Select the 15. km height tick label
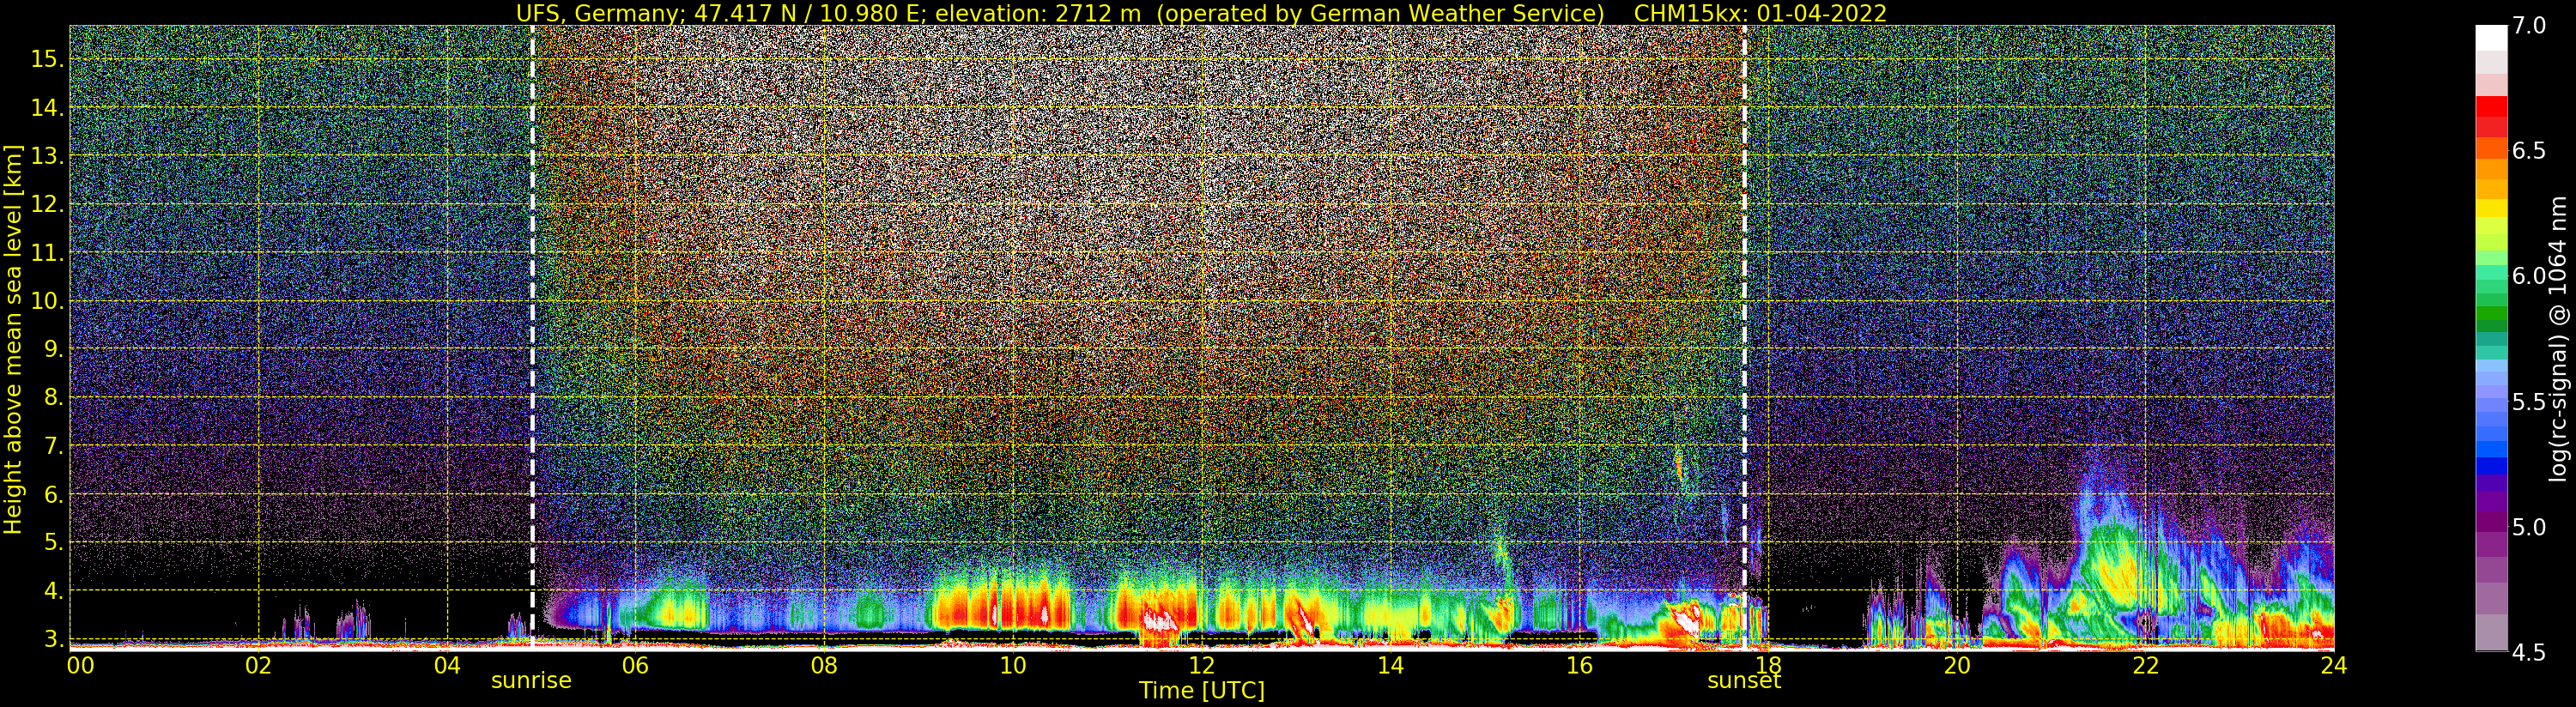The width and height of the screenshot is (2576, 707). pyautogui.click(x=46, y=59)
